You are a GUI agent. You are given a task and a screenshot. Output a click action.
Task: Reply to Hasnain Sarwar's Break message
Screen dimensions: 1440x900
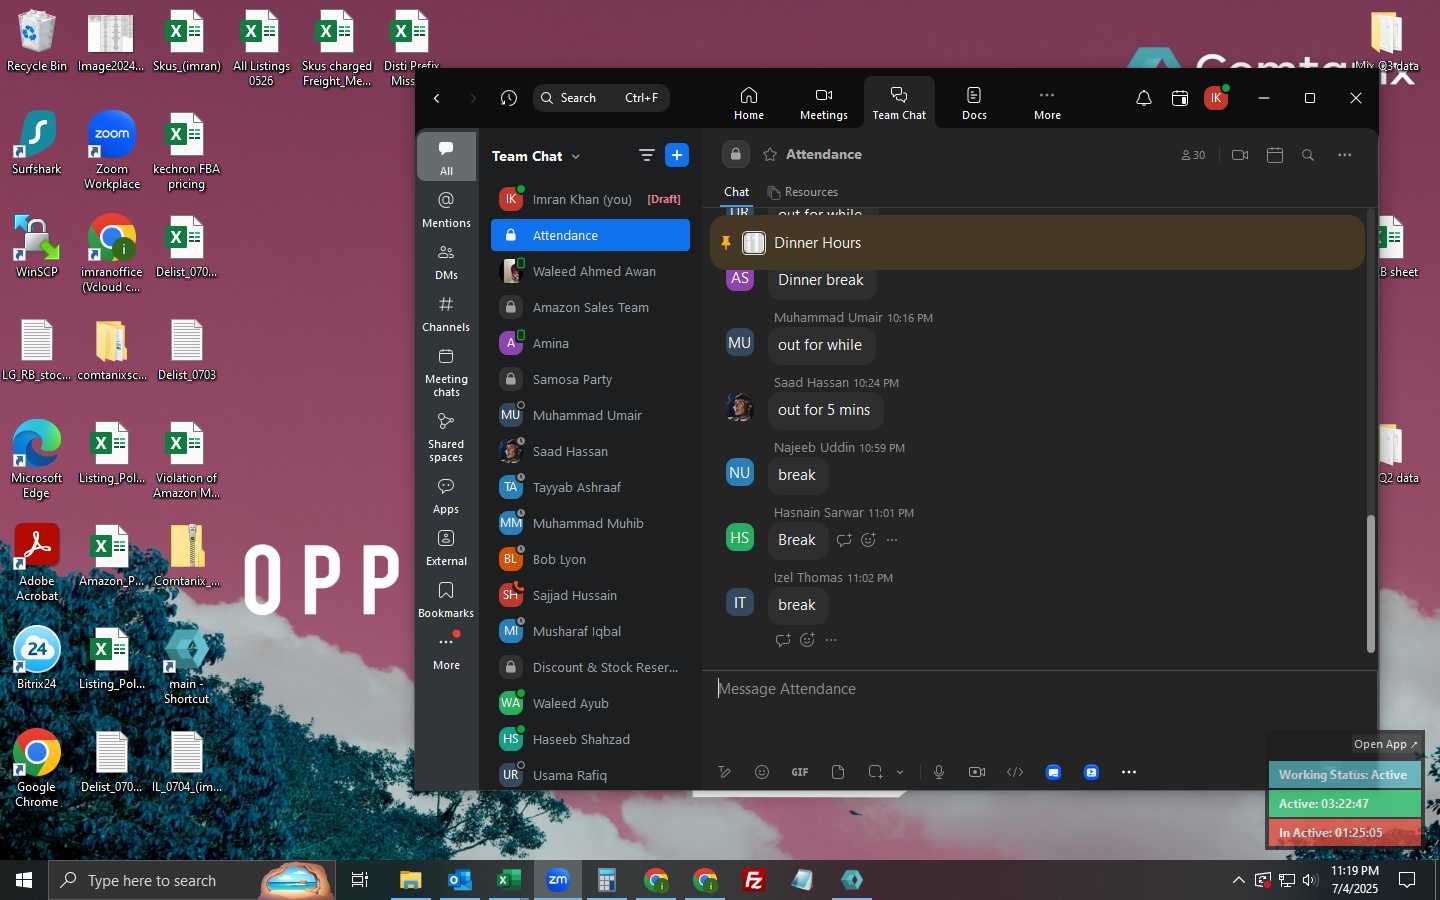click(844, 540)
